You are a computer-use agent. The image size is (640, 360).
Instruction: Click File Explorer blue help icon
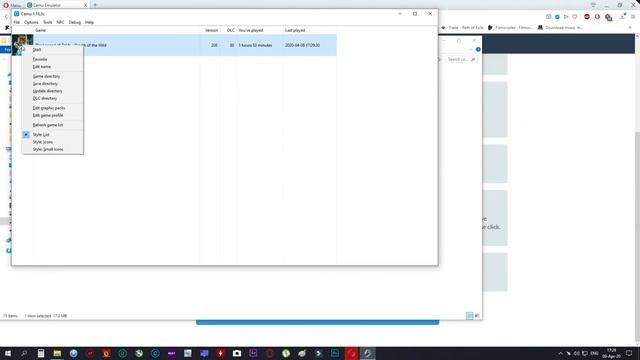click(x=478, y=49)
